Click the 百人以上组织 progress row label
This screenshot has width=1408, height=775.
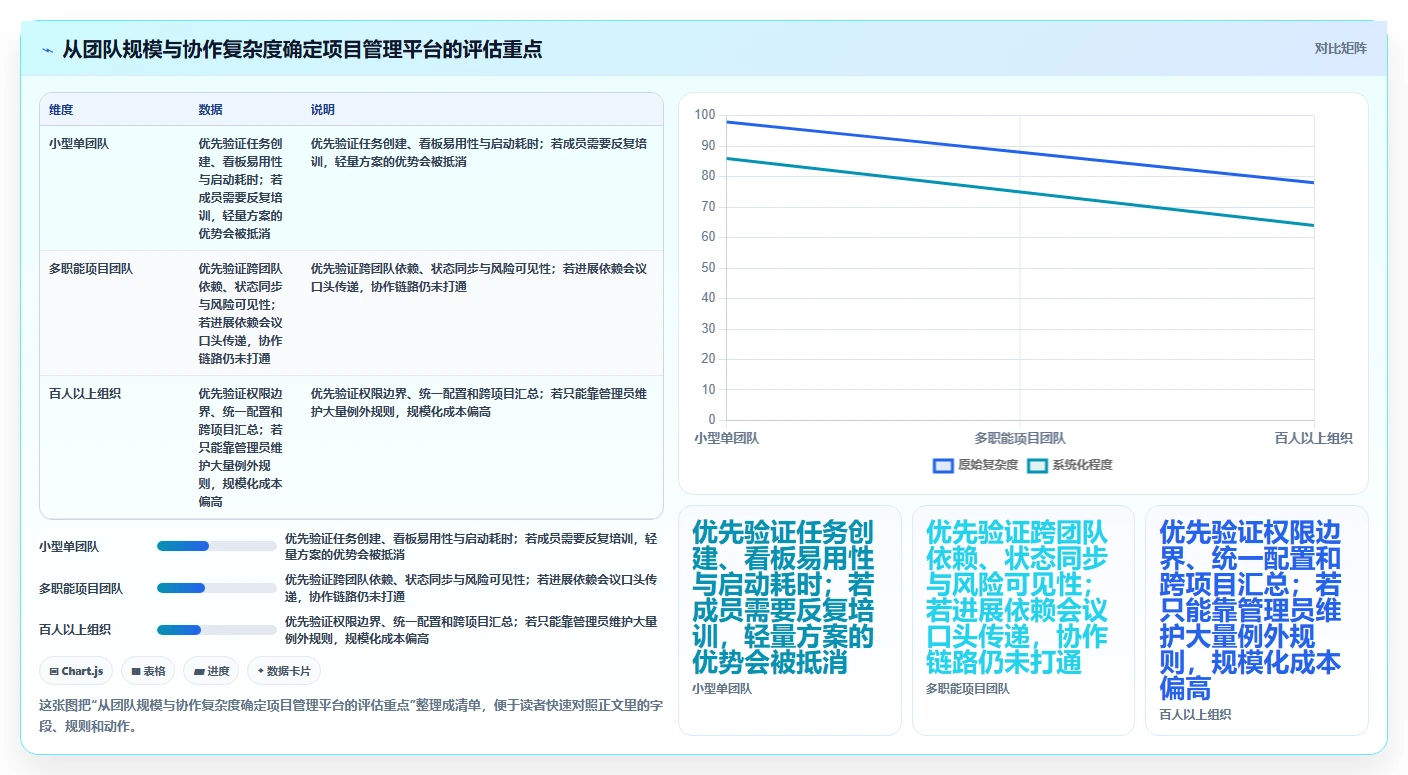tap(75, 630)
